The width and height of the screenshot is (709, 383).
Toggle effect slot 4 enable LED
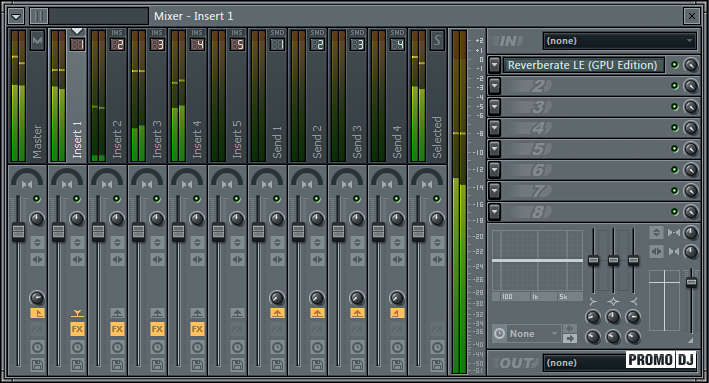coord(675,128)
